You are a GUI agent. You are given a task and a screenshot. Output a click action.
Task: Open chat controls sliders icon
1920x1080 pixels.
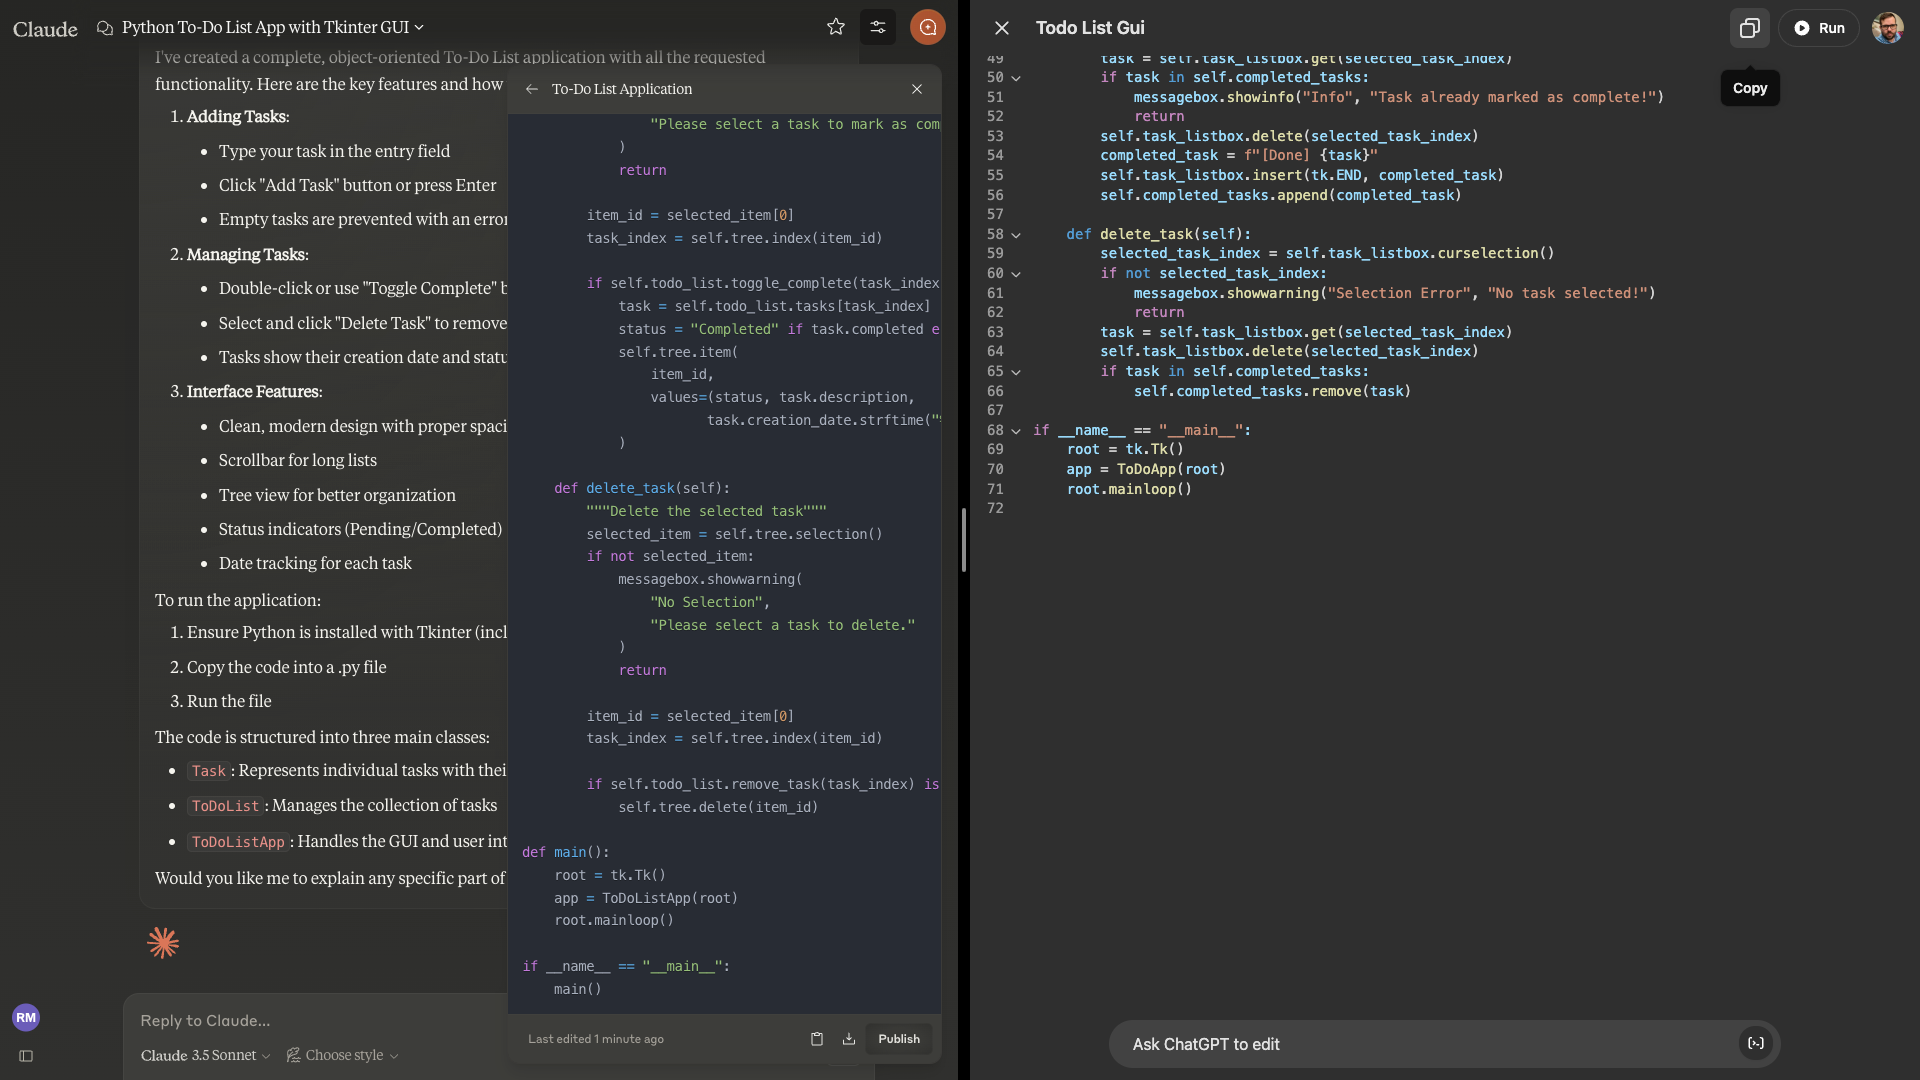tap(878, 27)
